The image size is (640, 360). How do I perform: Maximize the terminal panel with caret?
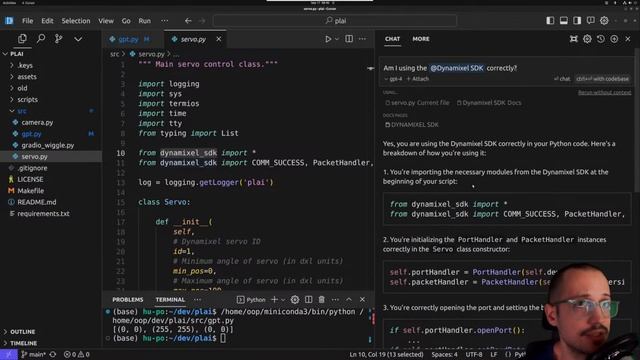point(349,300)
